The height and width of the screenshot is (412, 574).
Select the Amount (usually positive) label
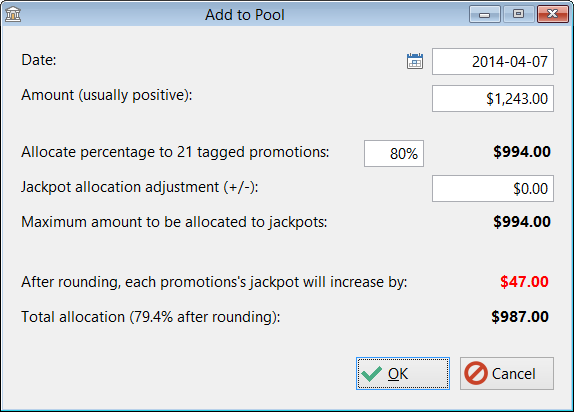(107, 95)
